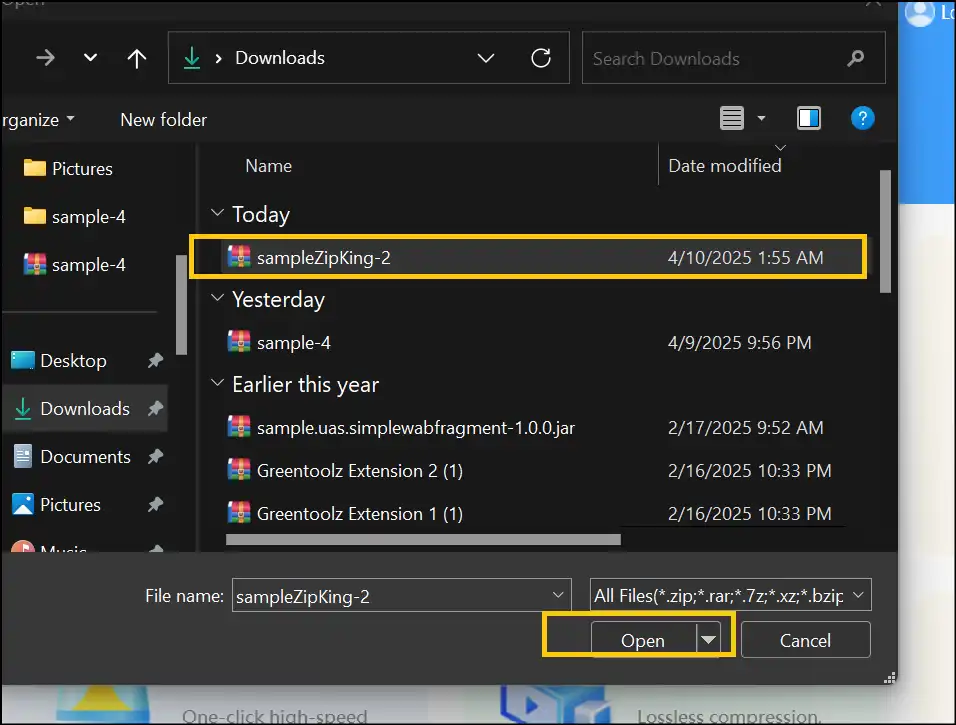Collapse the Yesterday group

pyautogui.click(x=216, y=298)
